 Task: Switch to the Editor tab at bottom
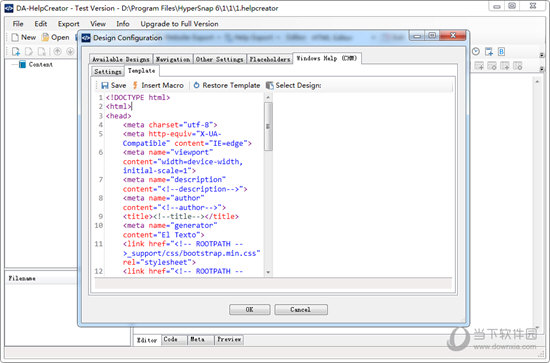point(147,340)
